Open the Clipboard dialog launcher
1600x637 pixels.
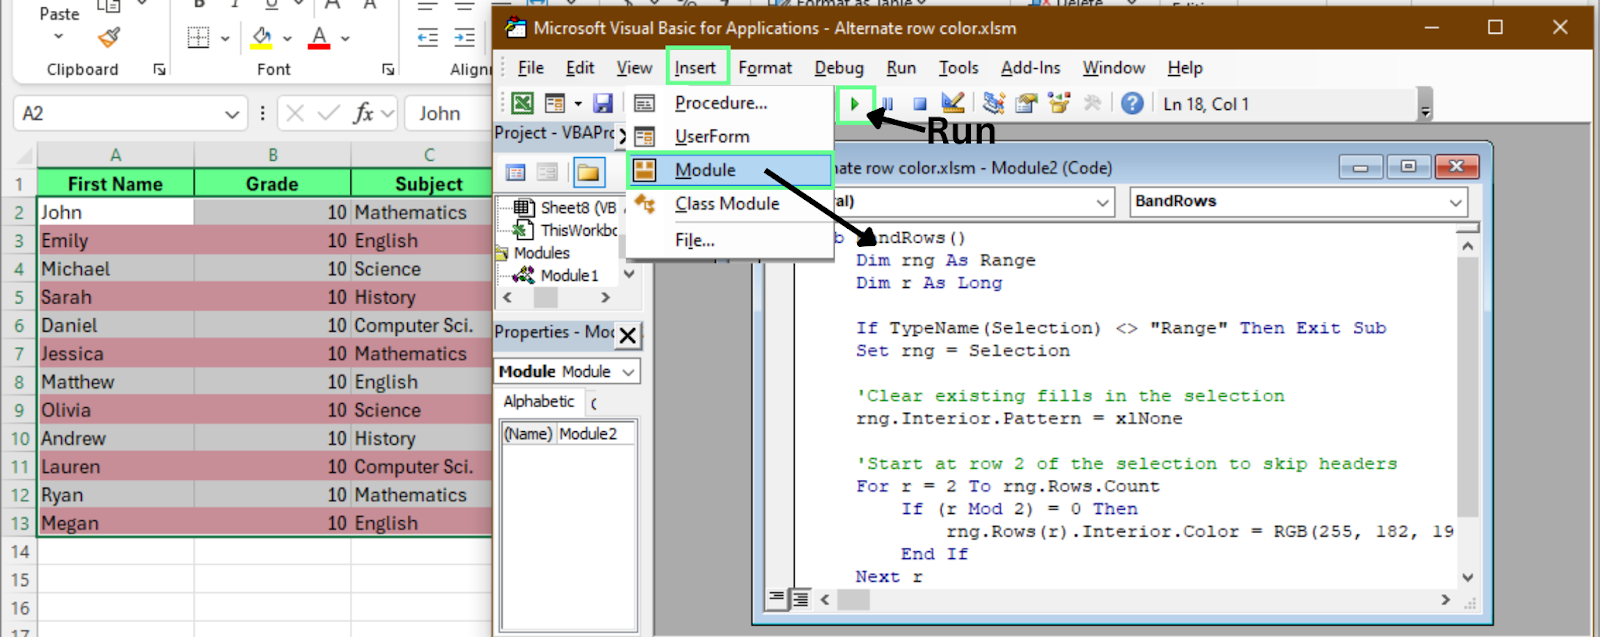159,69
